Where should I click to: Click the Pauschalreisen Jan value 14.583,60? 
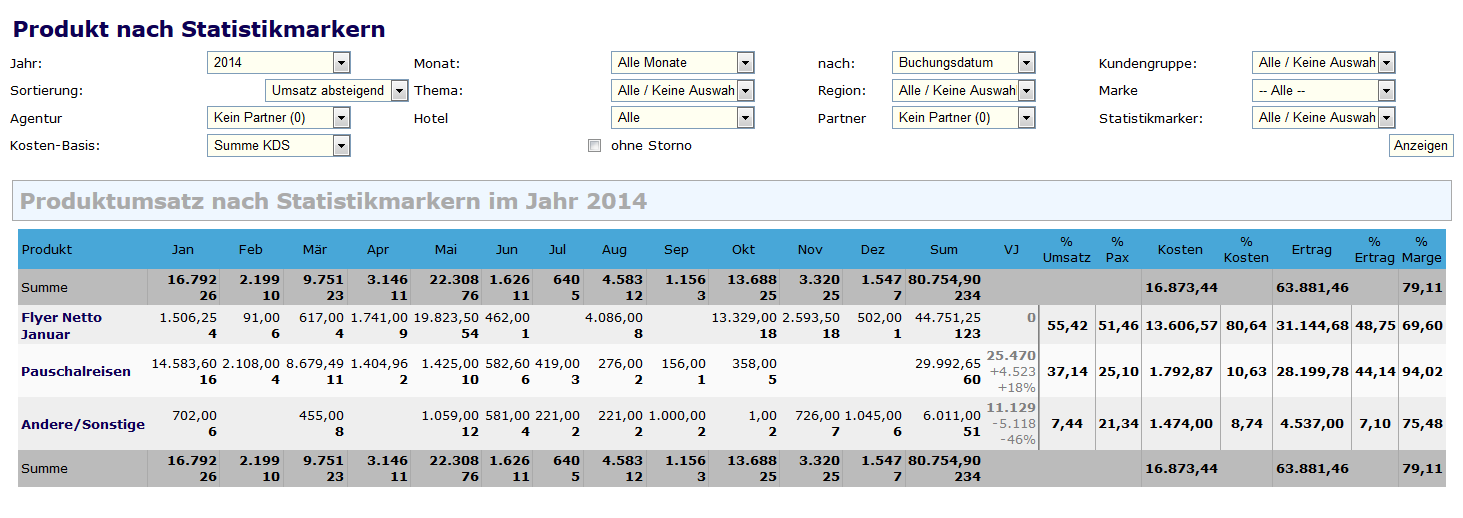point(184,364)
